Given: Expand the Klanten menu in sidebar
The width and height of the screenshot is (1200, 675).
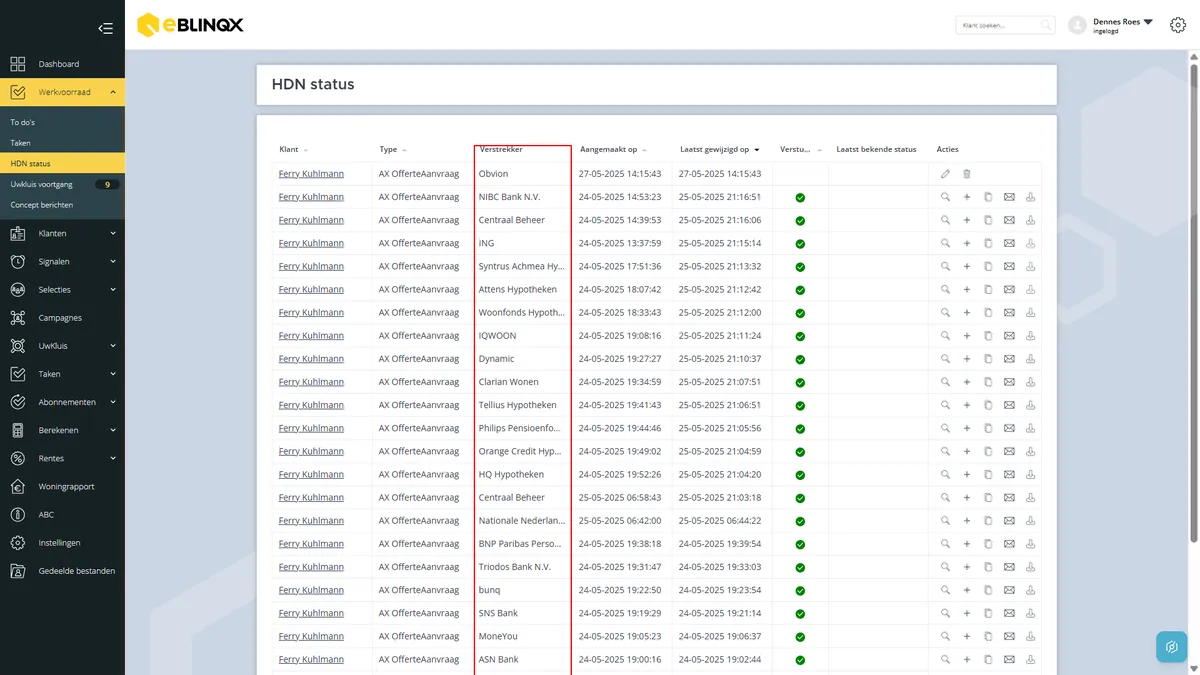Looking at the screenshot, I should [x=113, y=233].
